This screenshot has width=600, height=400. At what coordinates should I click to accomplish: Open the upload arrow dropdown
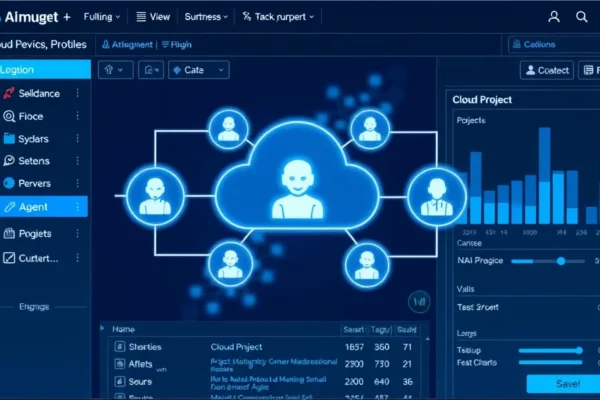pyautogui.click(x=116, y=70)
